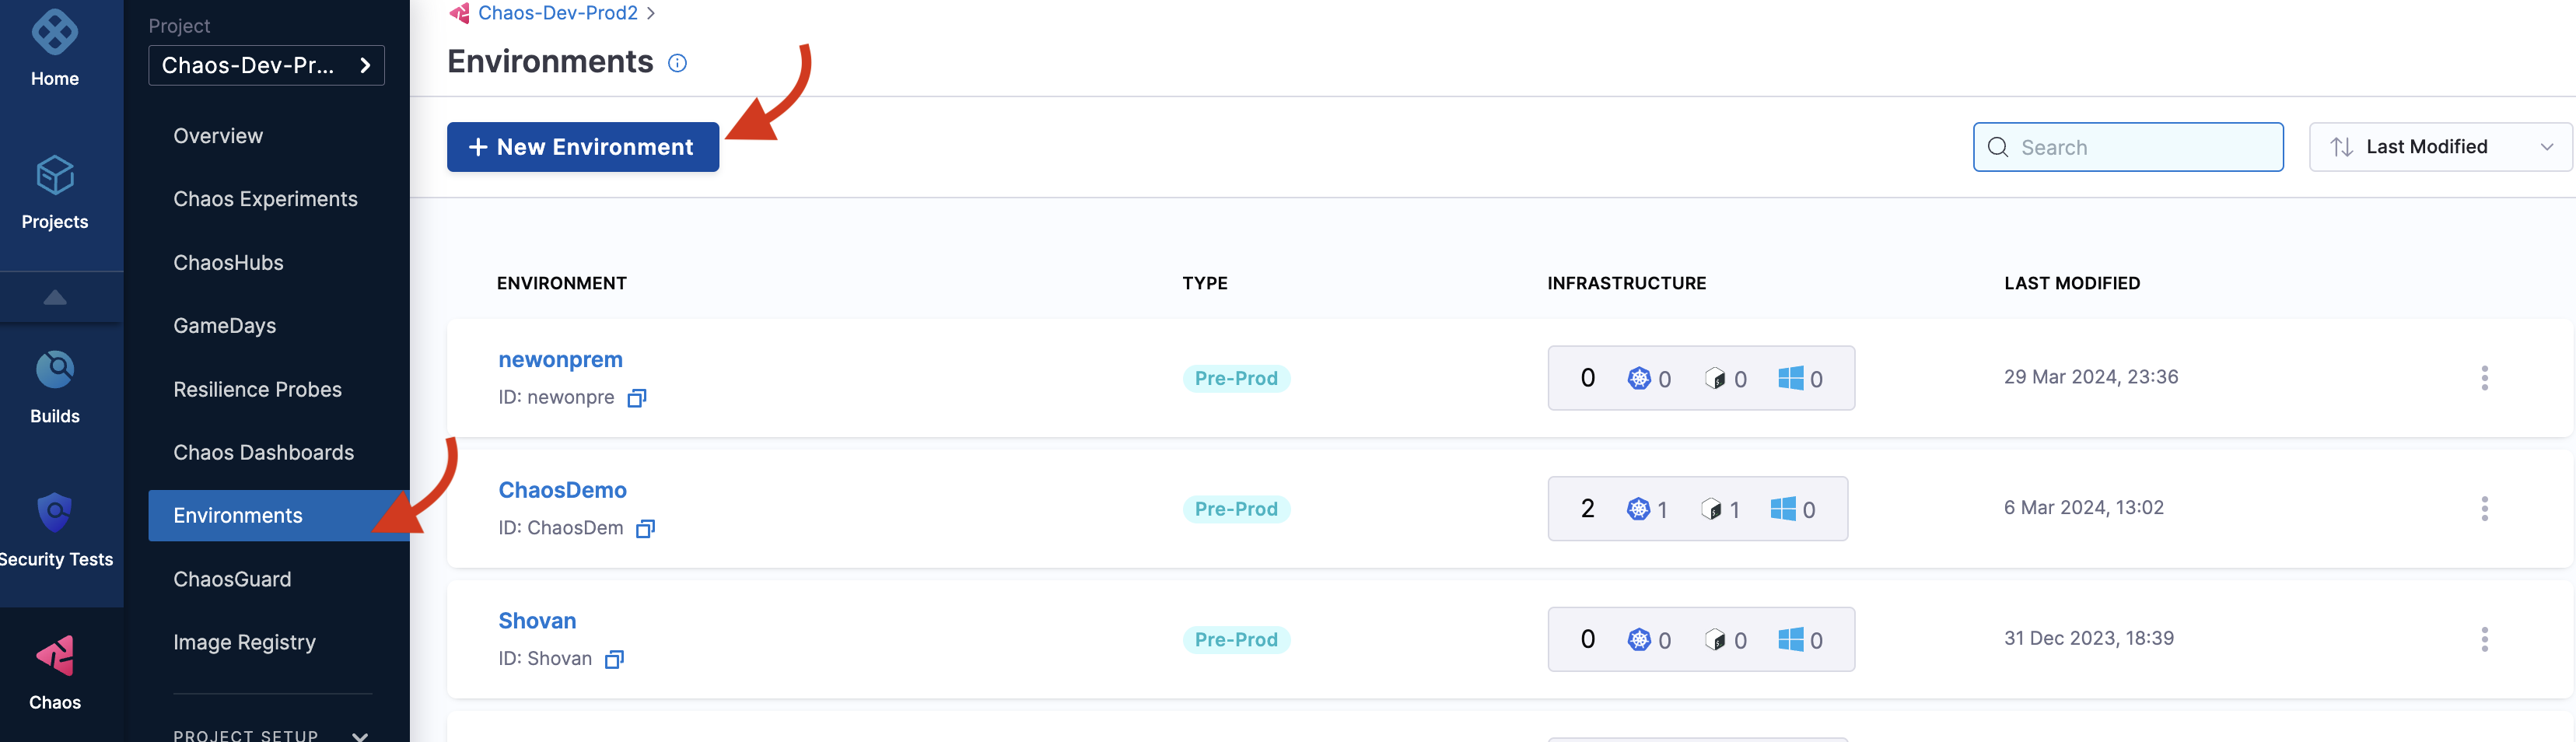Copy the Shovan environment ID
The height and width of the screenshot is (742, 2576).
click(615, 659)
